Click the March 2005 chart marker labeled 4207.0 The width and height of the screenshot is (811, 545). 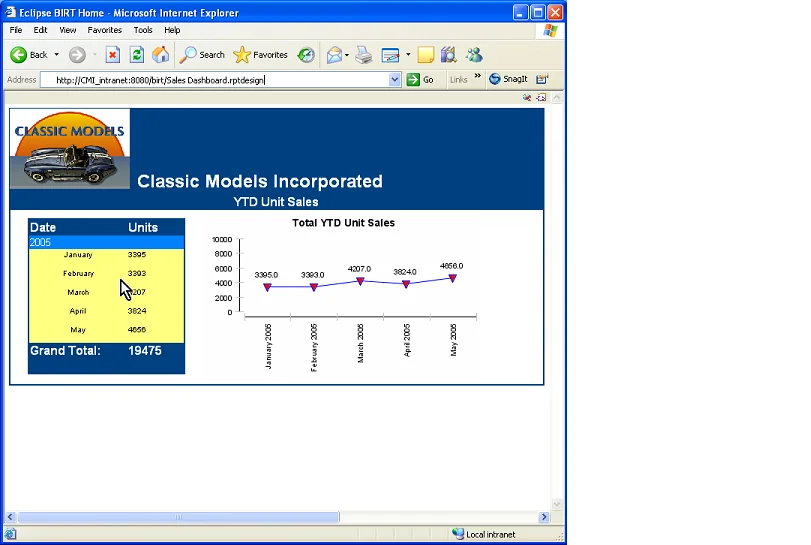click(x=361, y=281)
